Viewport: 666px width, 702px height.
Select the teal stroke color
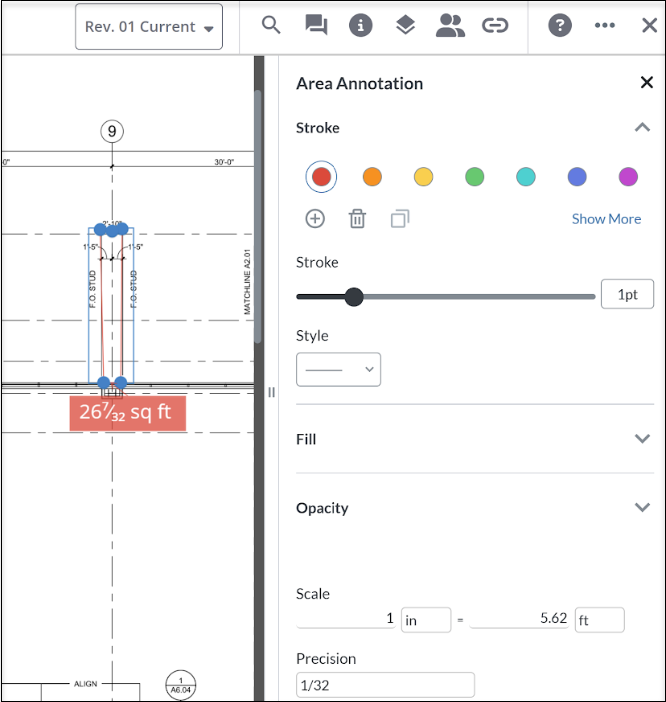526,177
